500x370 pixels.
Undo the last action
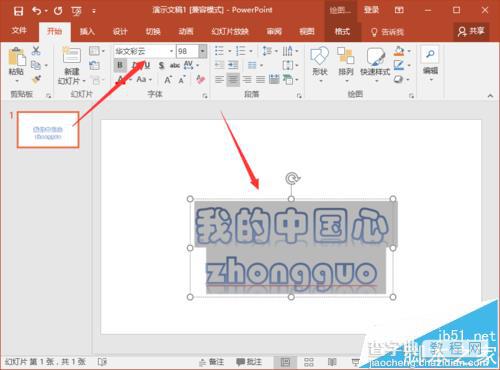(x=36, y=11)
